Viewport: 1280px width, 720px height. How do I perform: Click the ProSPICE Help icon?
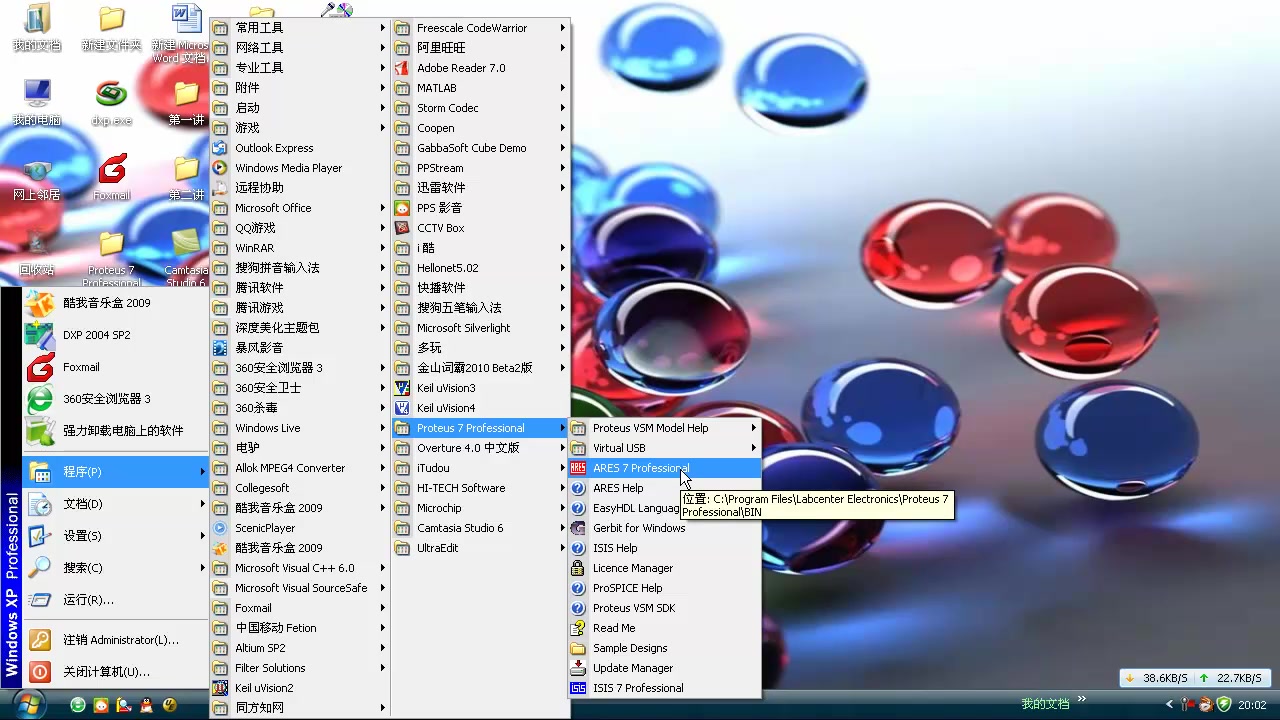tap(578, 588)
